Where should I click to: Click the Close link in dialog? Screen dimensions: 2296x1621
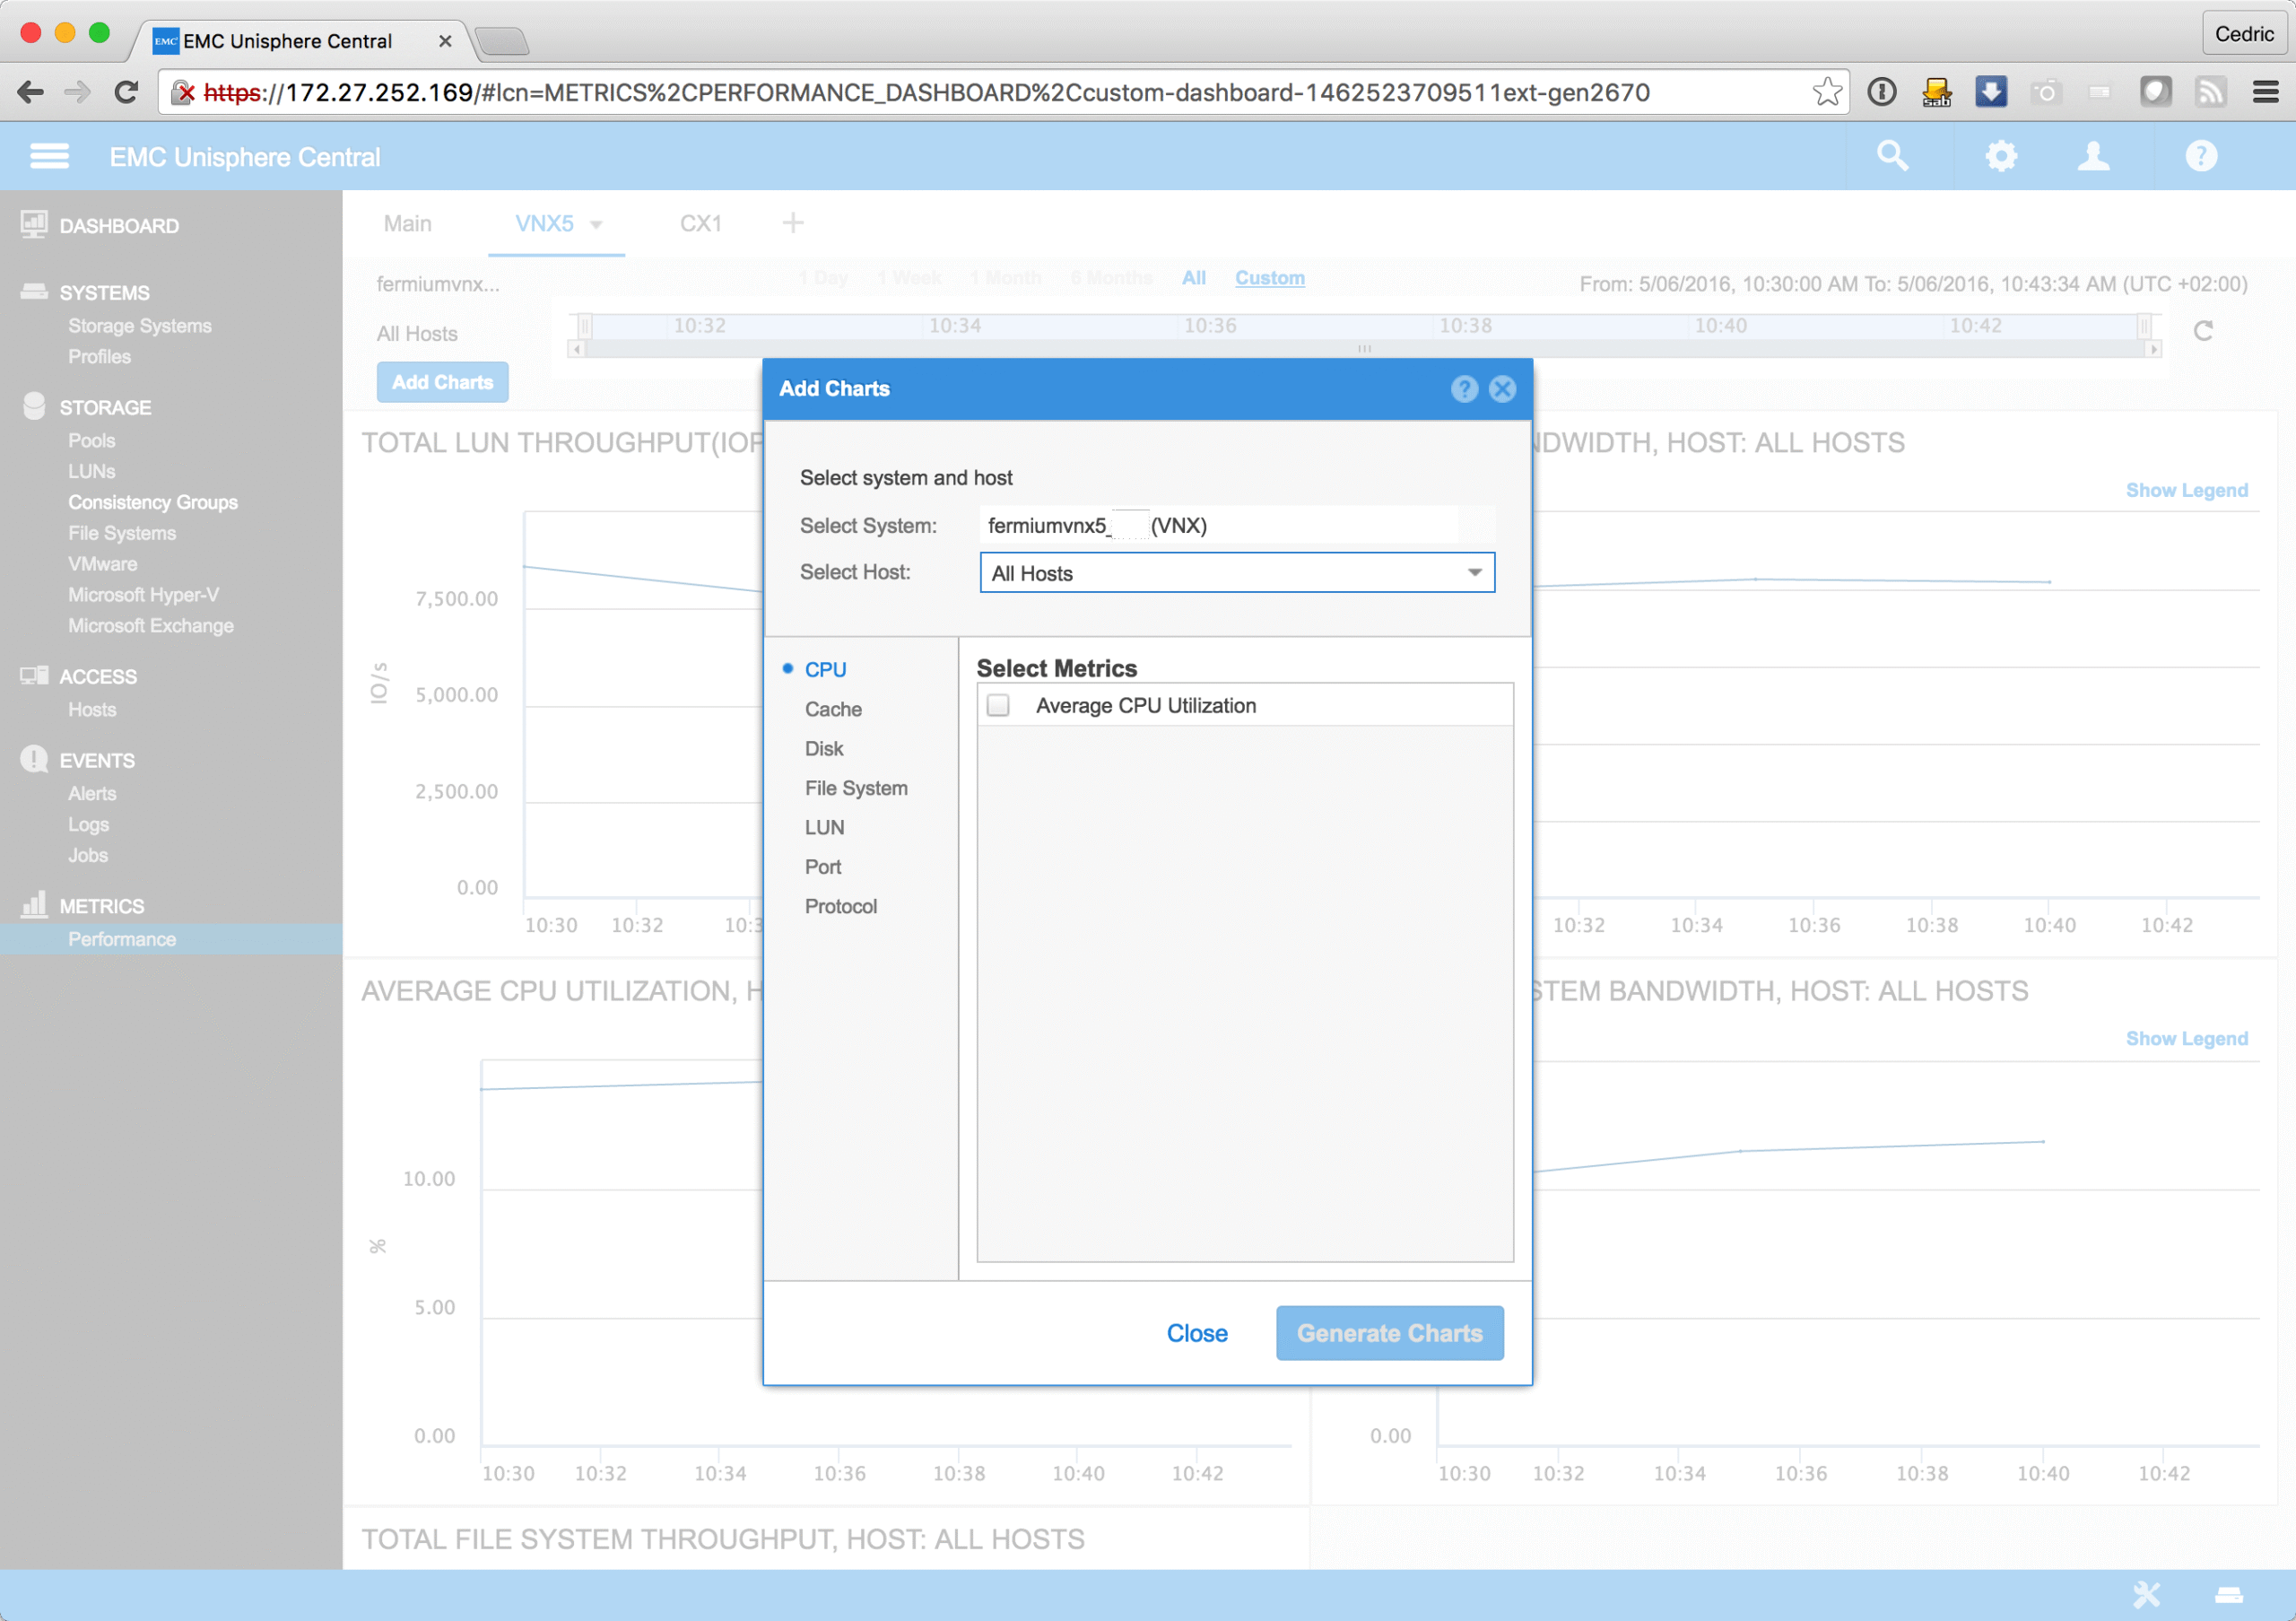tap(1196, 1333)
